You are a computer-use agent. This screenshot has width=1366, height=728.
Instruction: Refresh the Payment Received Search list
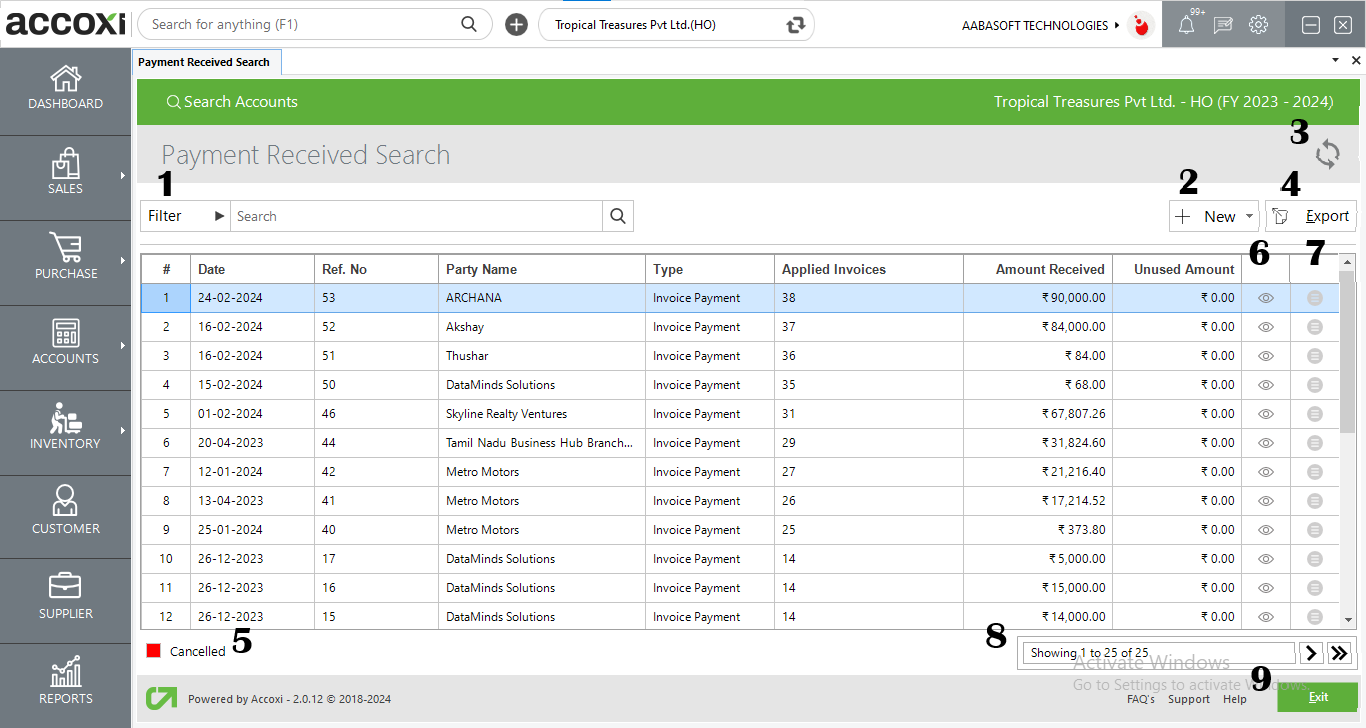coord(1328,155)
